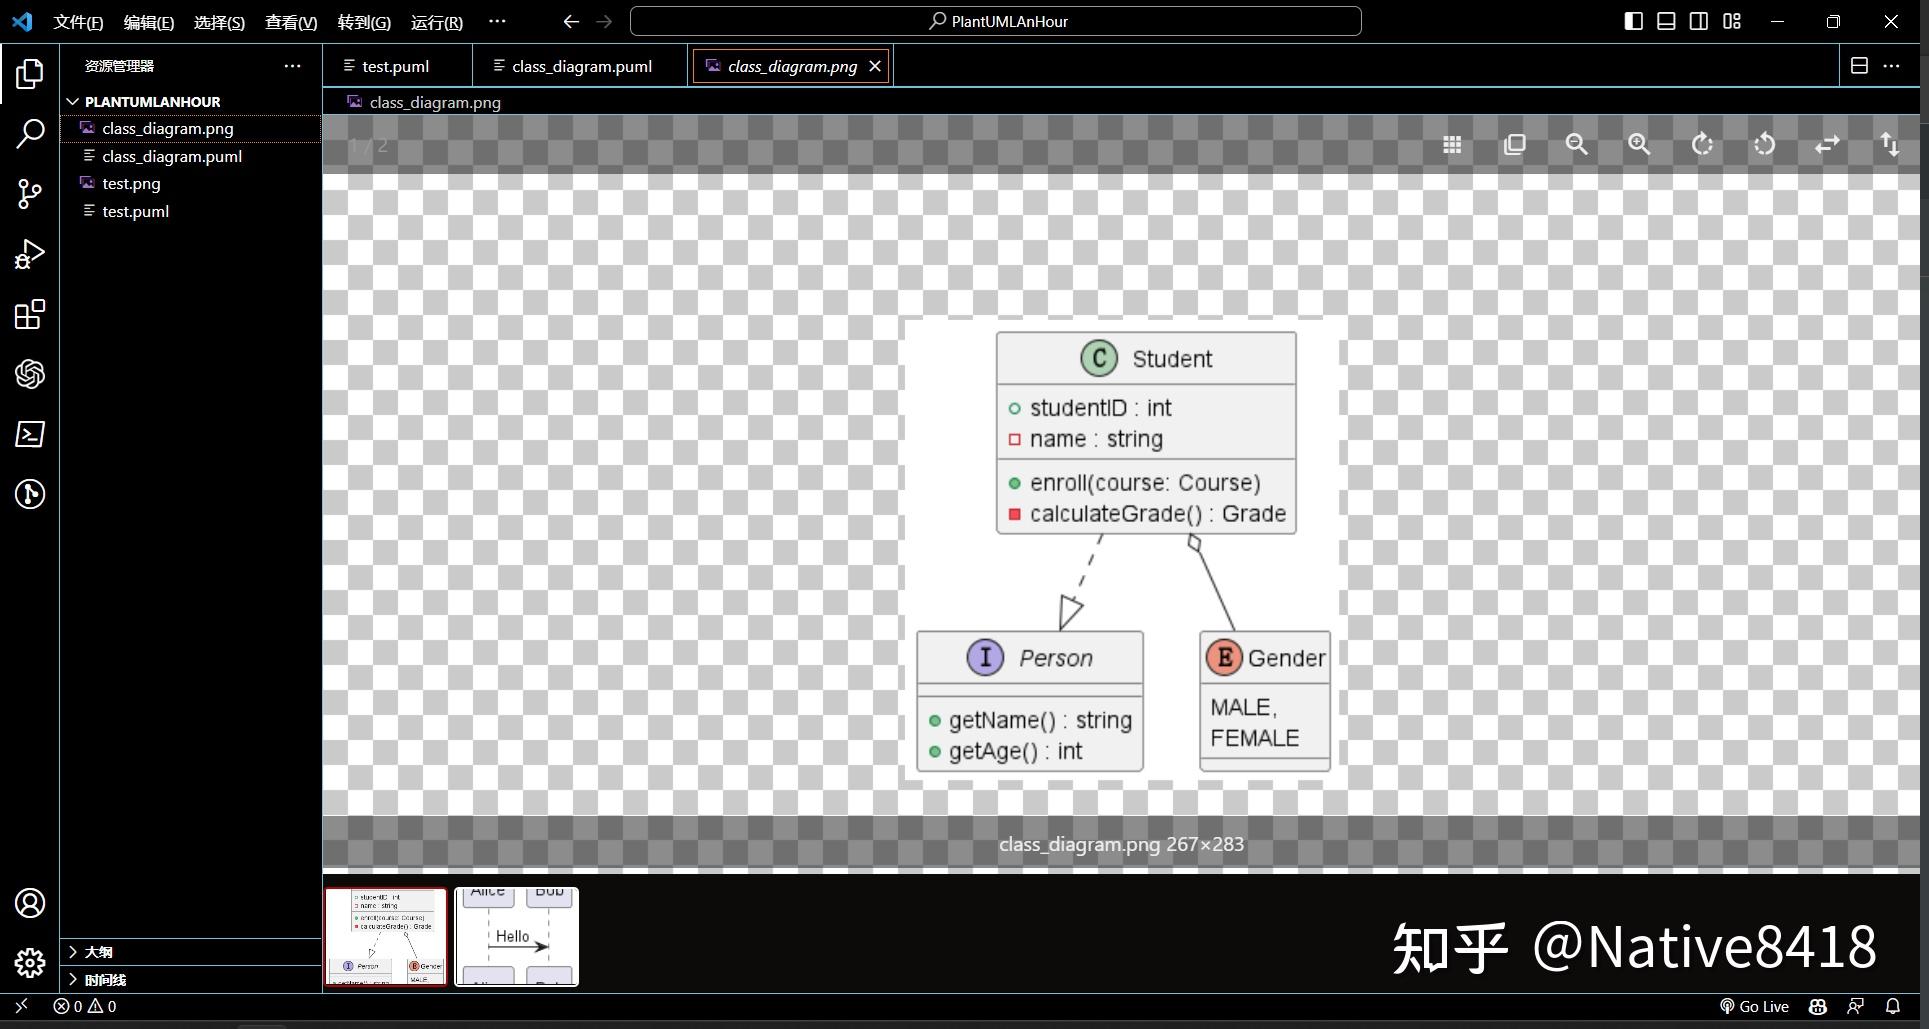Screen dimensions: 1929x1029
Task: Switch to the class_diagram.puml tab
Action: coord(581,66)
